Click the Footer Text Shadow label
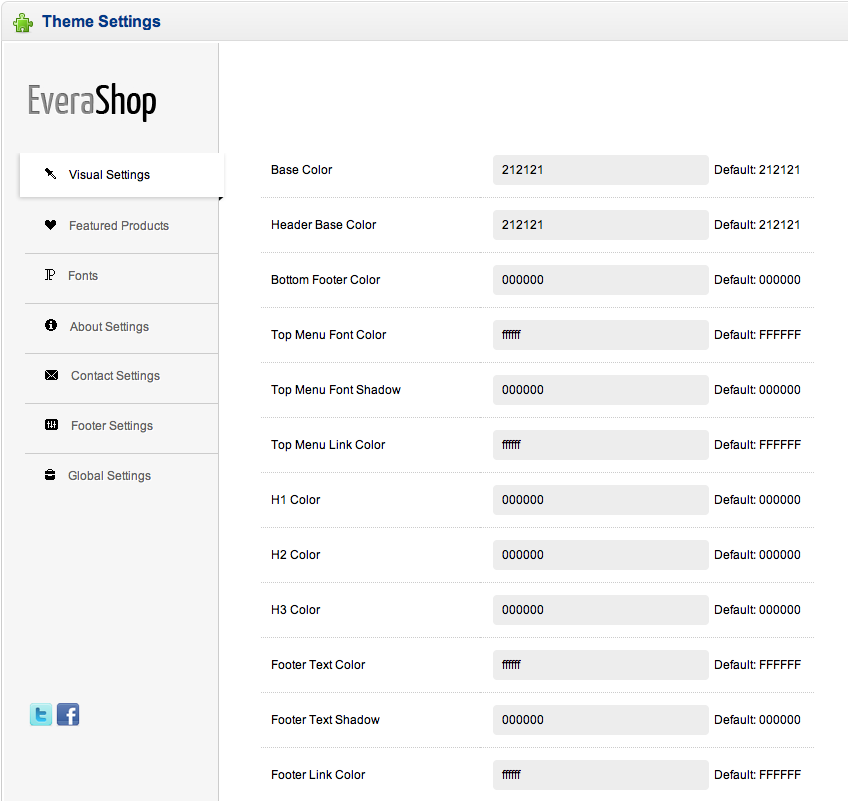The image size is (848, 801). tap(325, 720)
